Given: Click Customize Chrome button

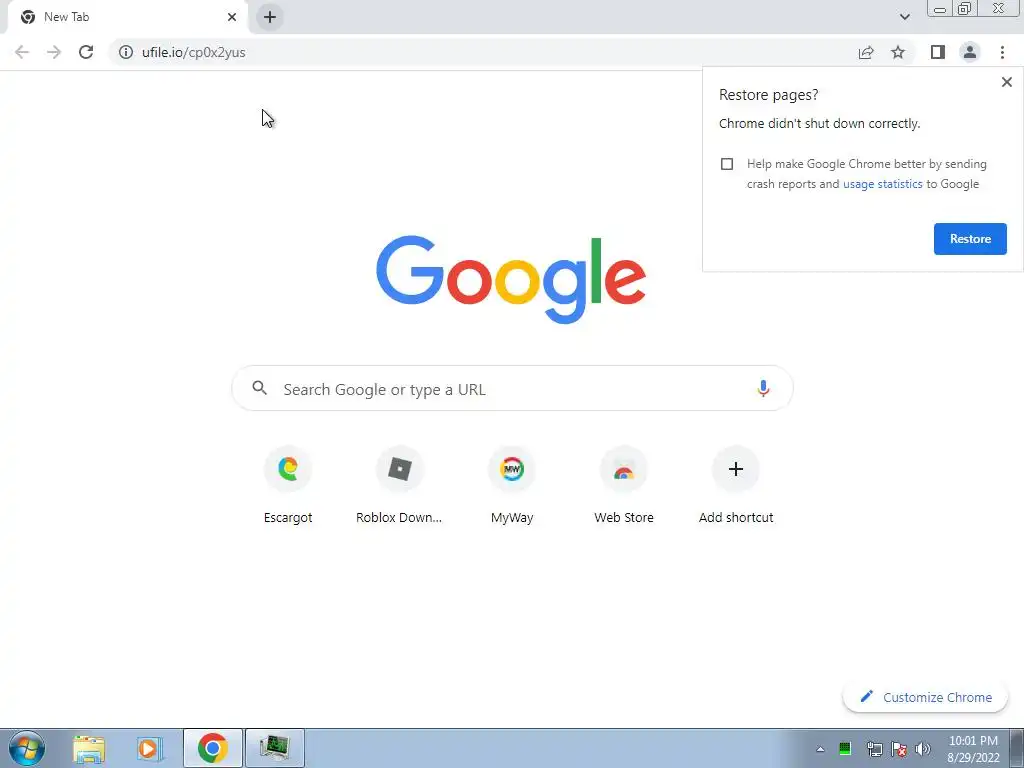Looking at the screenshot, I should (925, 697).
